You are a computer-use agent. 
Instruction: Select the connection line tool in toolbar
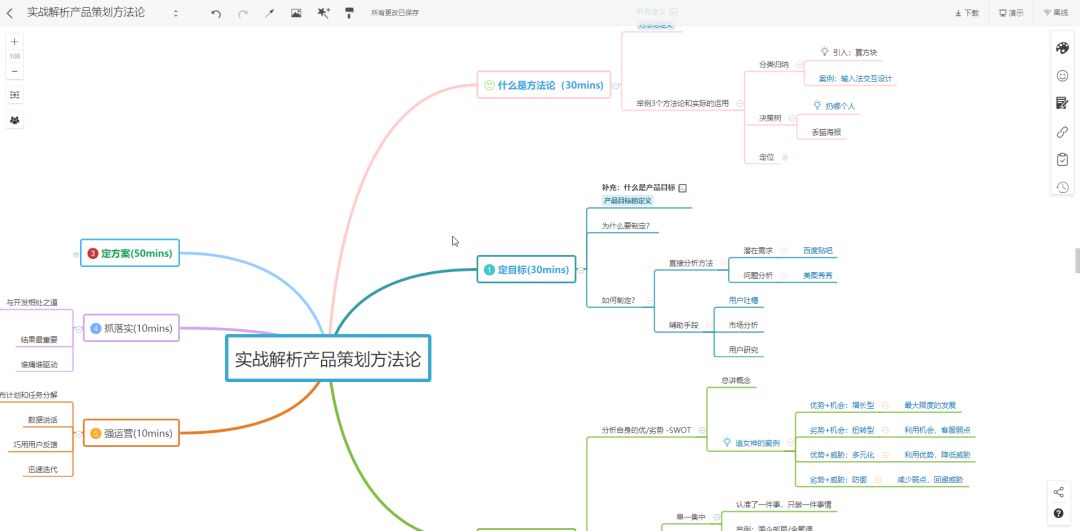point(269,13)
